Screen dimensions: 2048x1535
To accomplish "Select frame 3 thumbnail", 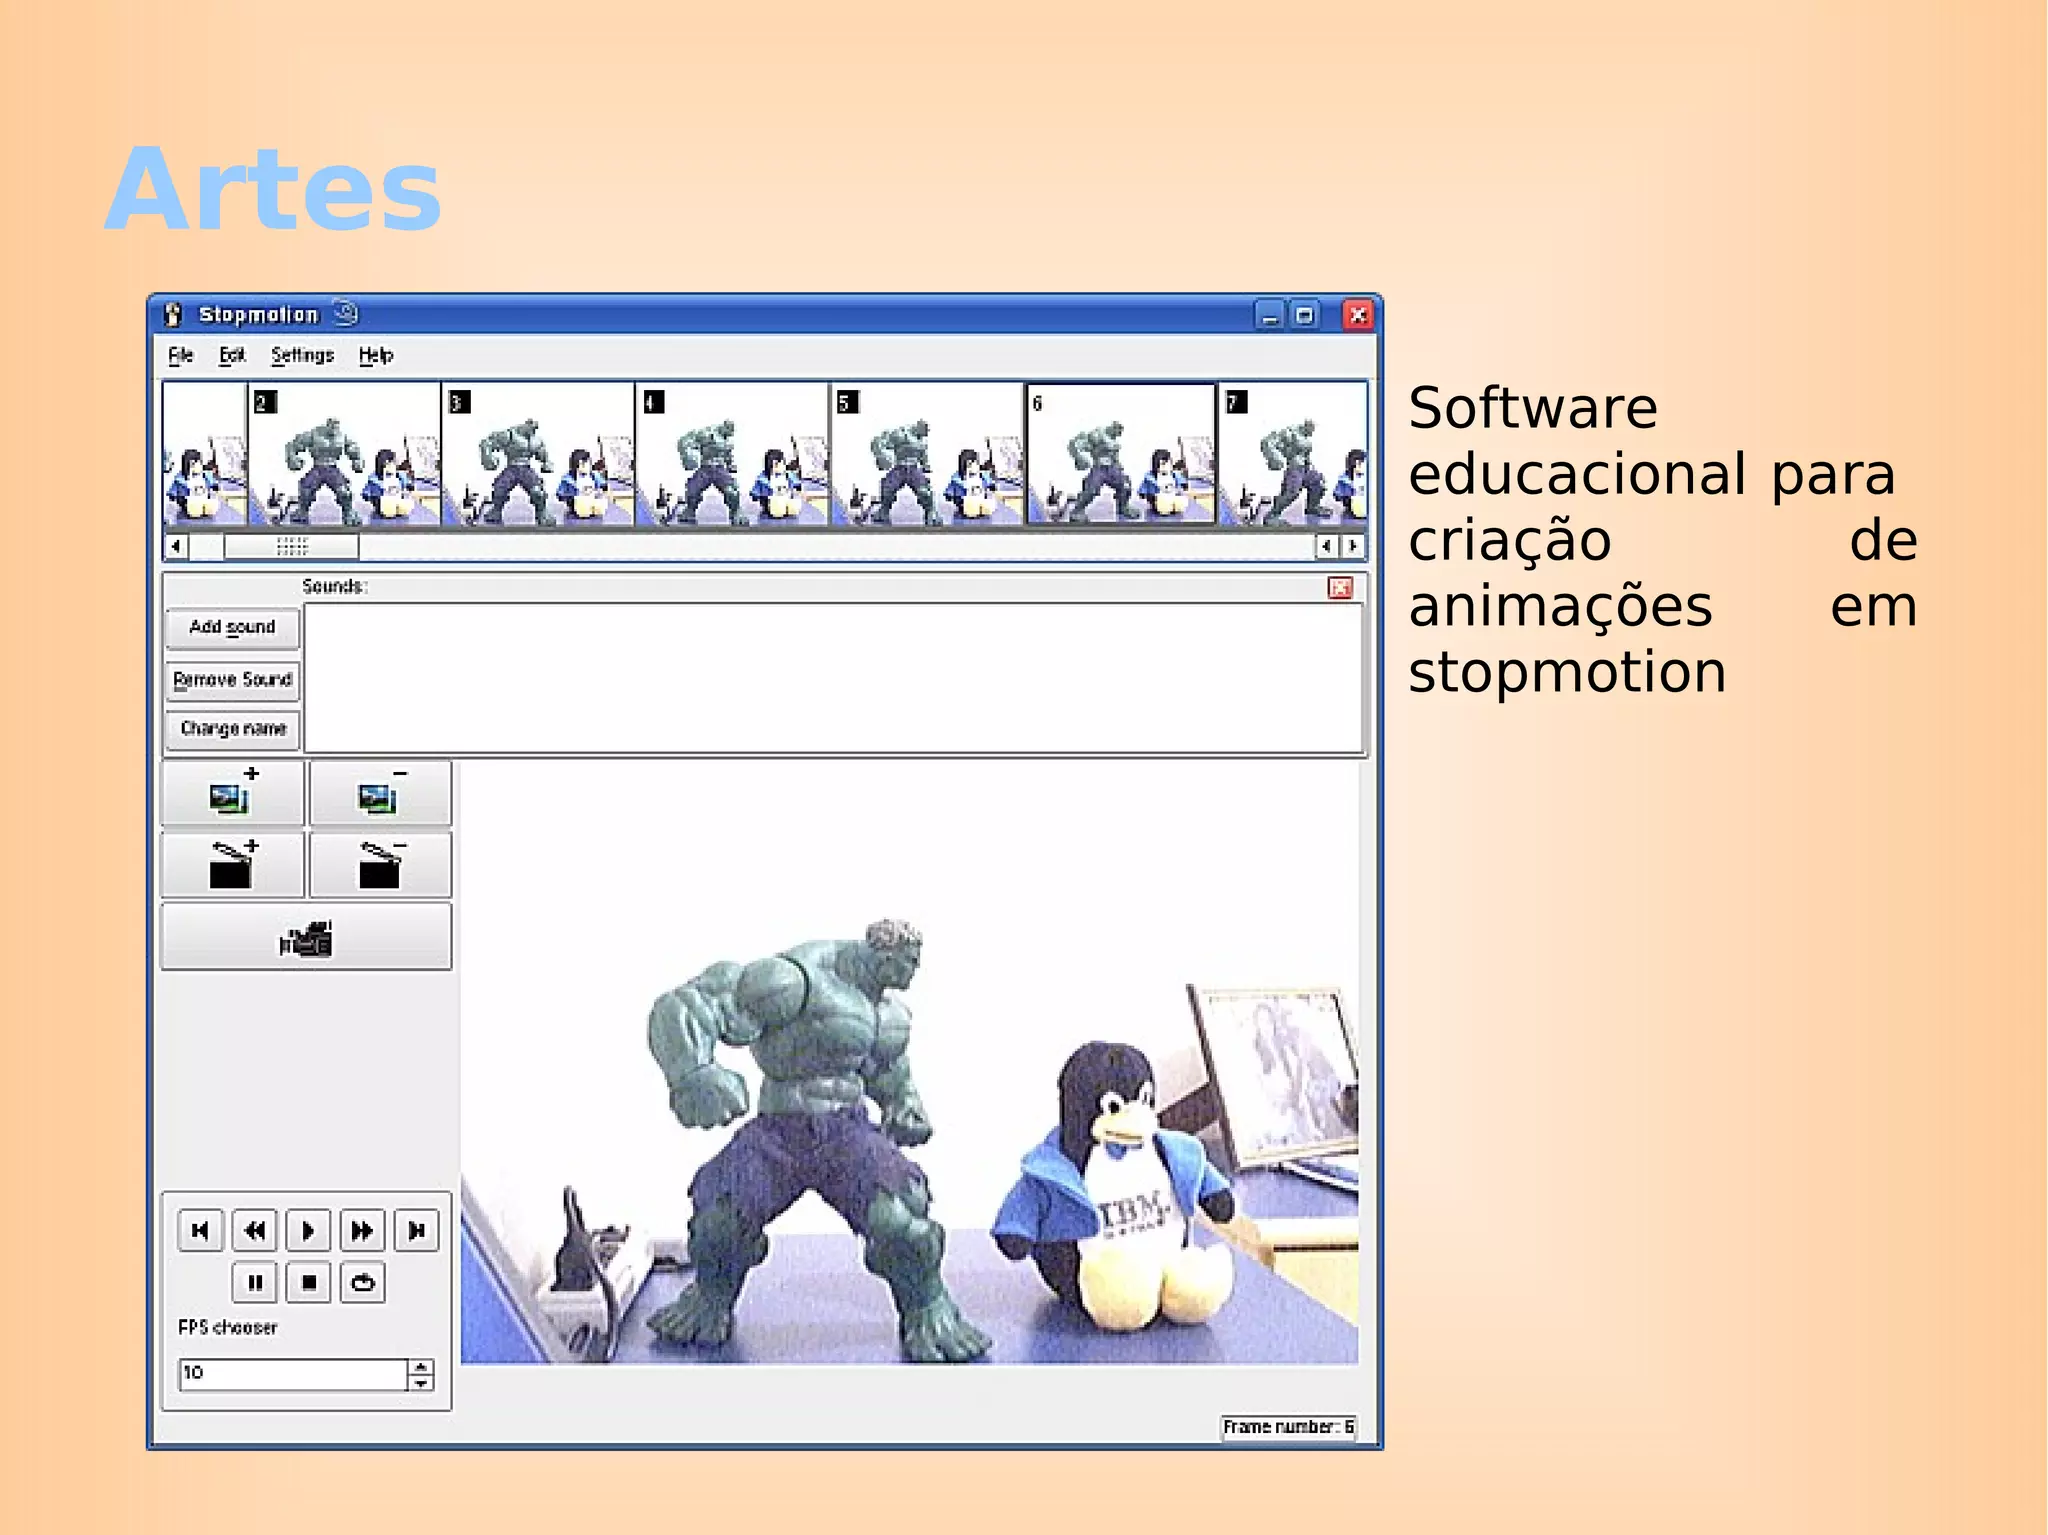I will point(538,454).
